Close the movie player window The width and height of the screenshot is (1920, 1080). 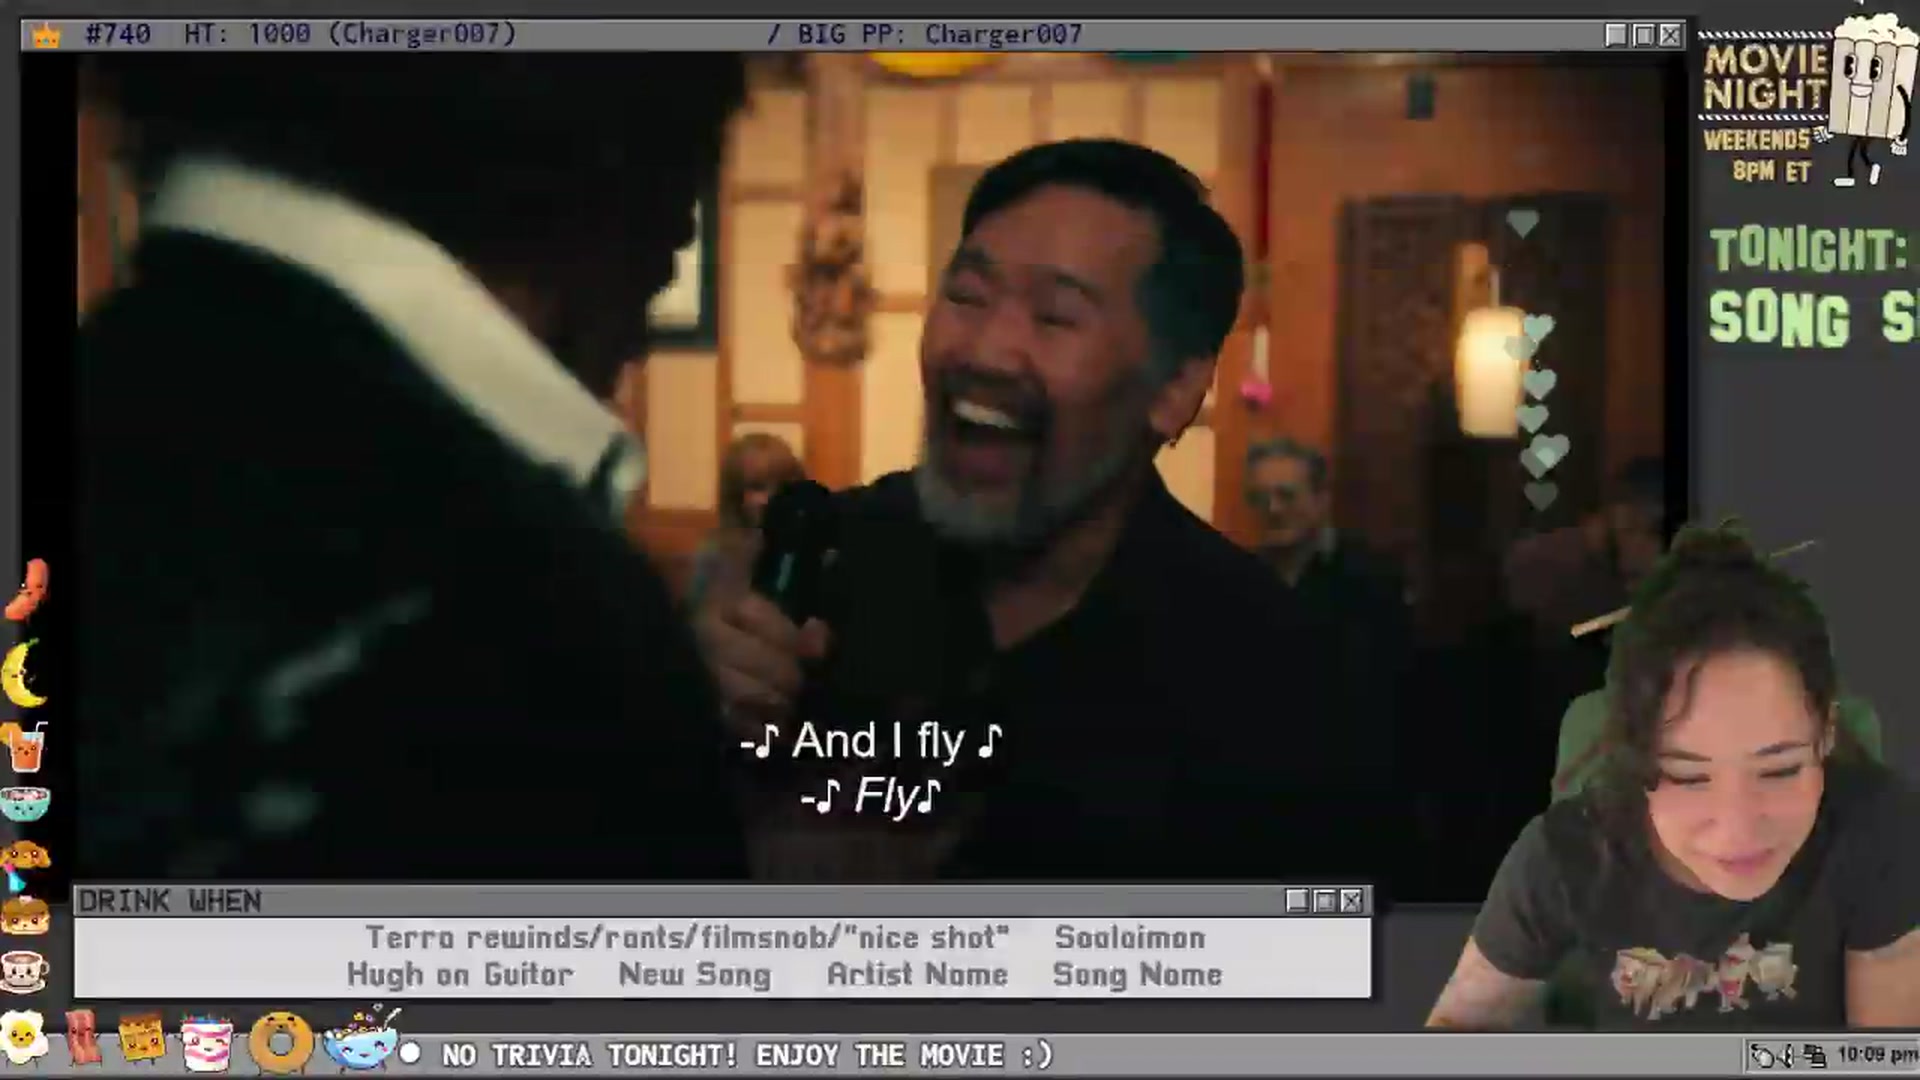pos(1670,35)
